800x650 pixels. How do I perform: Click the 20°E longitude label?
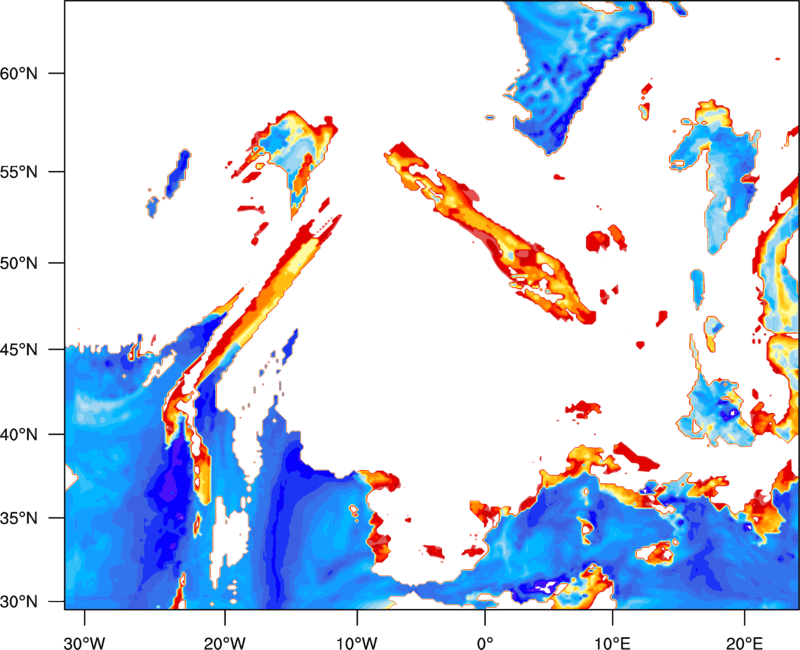click(744, 643)
